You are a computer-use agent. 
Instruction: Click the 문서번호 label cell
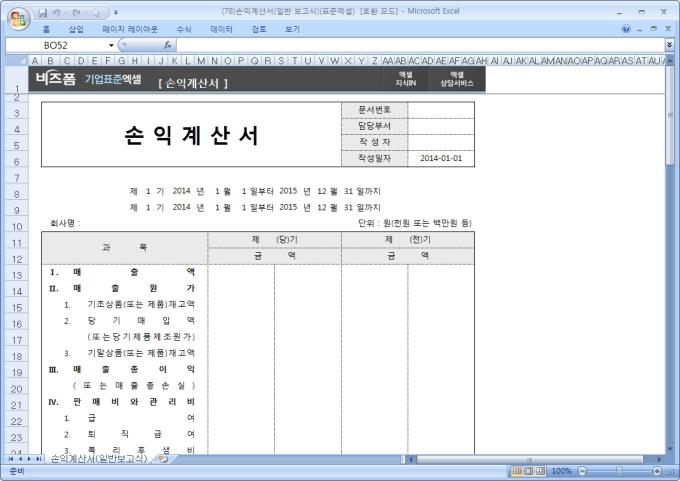click(x=374, y=110)
